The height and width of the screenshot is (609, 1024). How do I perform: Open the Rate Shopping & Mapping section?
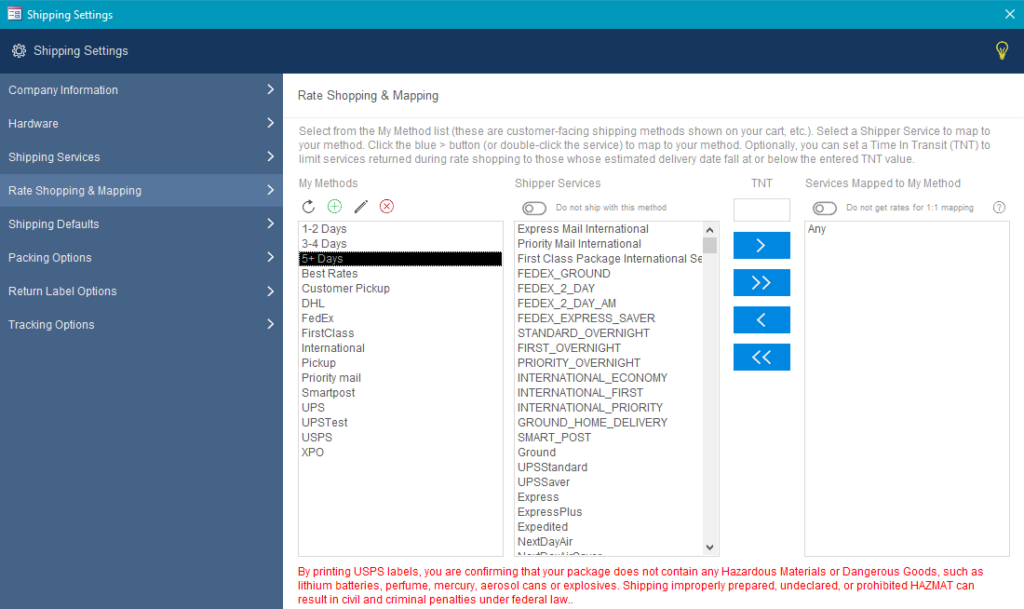tap(142, 190)
